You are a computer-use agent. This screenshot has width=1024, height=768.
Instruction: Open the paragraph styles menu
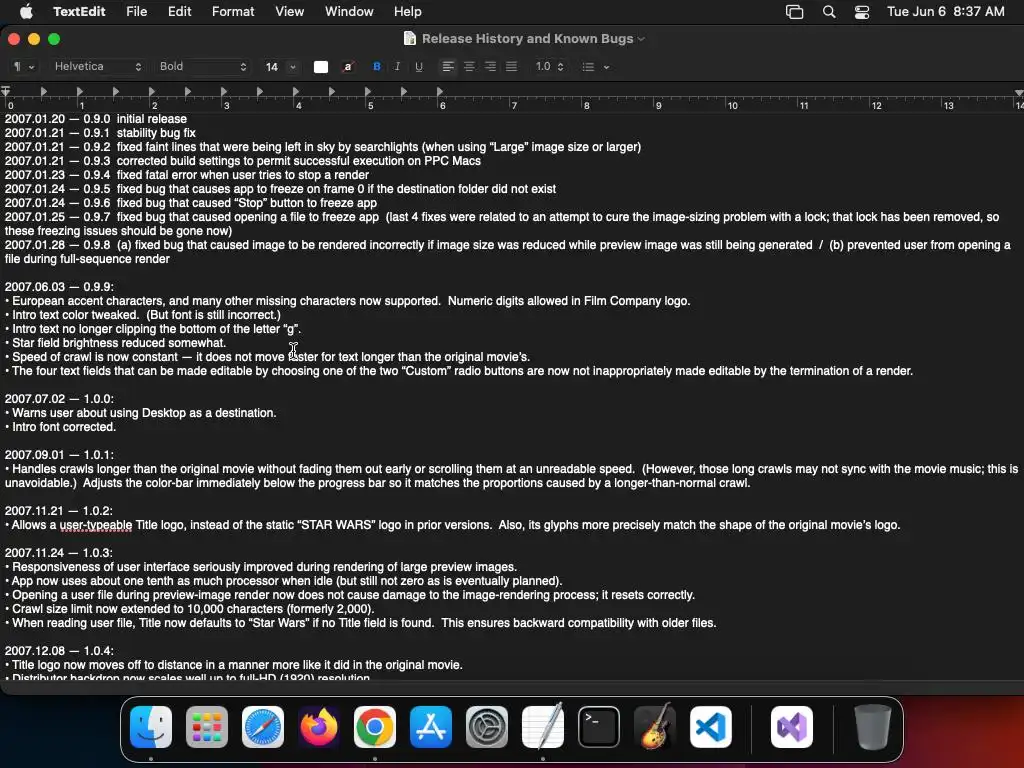[x=24, y=67]
